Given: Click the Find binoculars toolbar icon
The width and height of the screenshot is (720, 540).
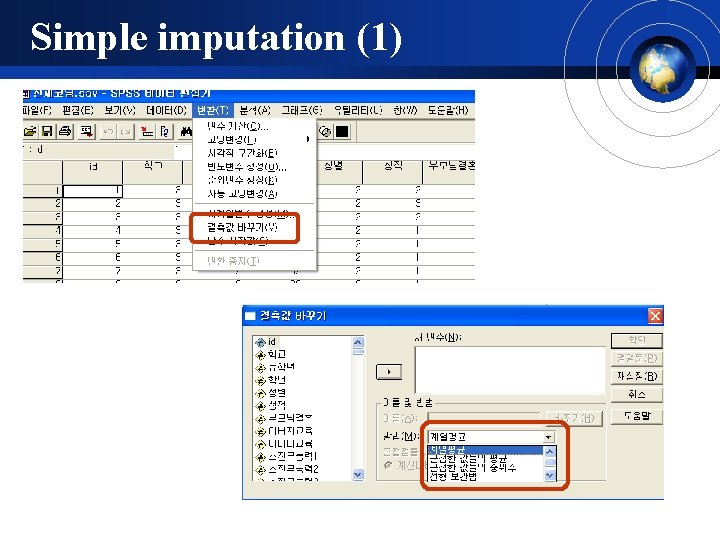Looking at the screenshot, I should [186, 132].
